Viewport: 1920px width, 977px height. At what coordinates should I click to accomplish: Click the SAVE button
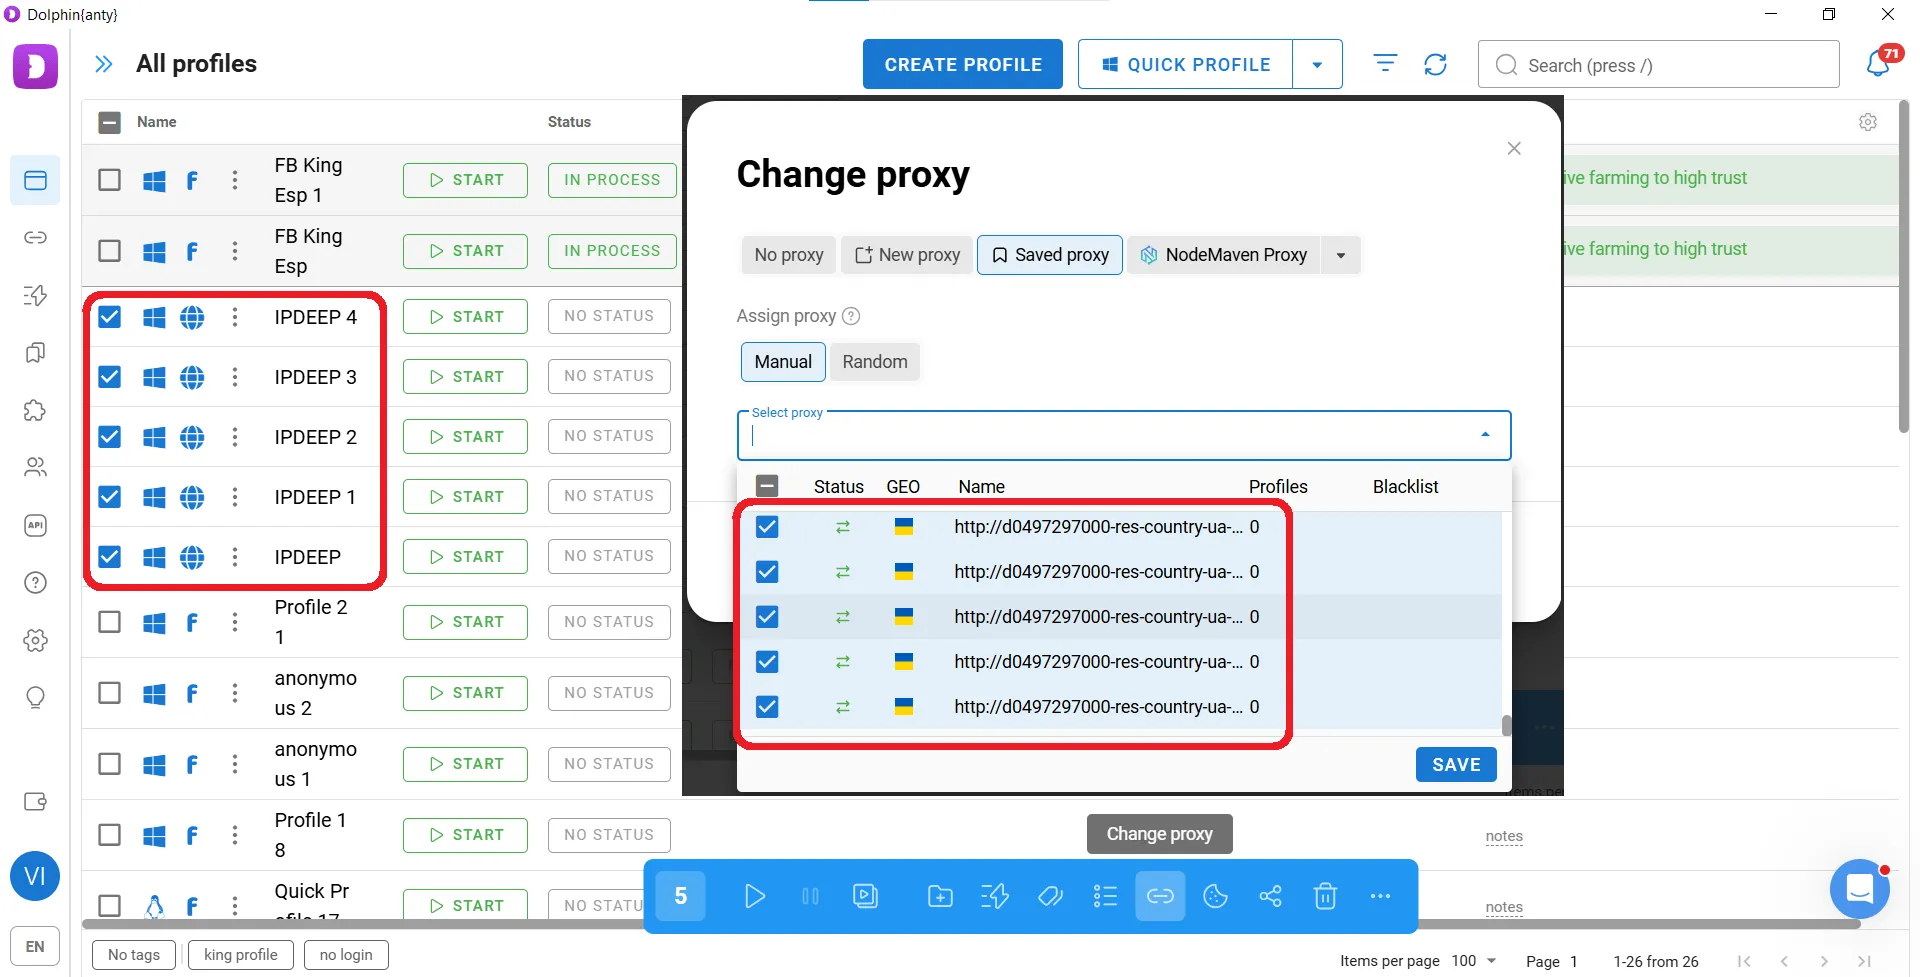1456,765
